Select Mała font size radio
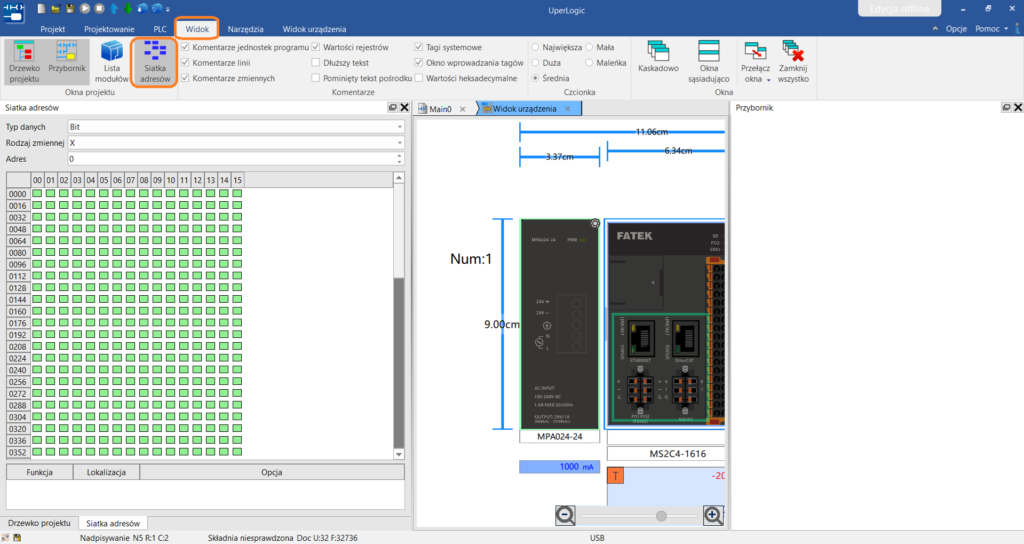This screenshot has width=1024, height=544. click(x=589, y=47)
